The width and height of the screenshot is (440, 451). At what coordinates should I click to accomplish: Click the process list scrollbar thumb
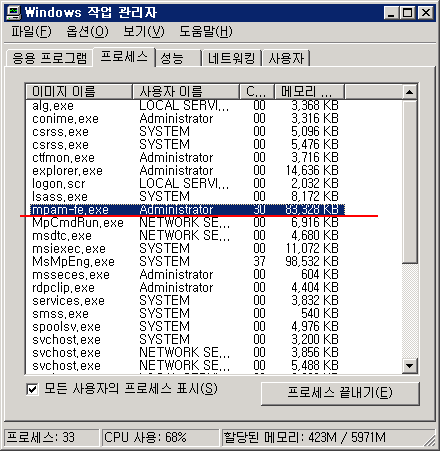409,181
